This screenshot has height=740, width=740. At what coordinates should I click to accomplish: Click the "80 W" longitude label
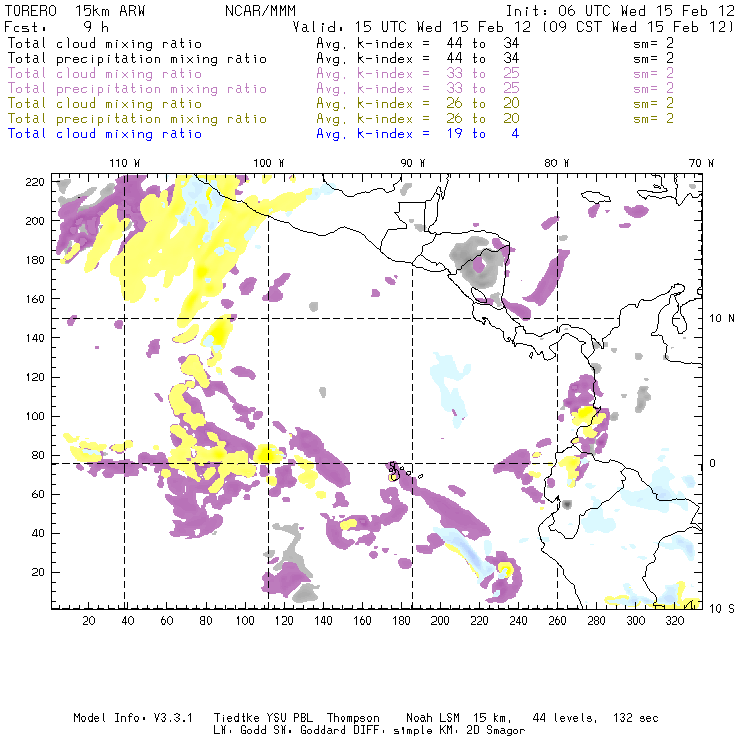pos(557,163)
